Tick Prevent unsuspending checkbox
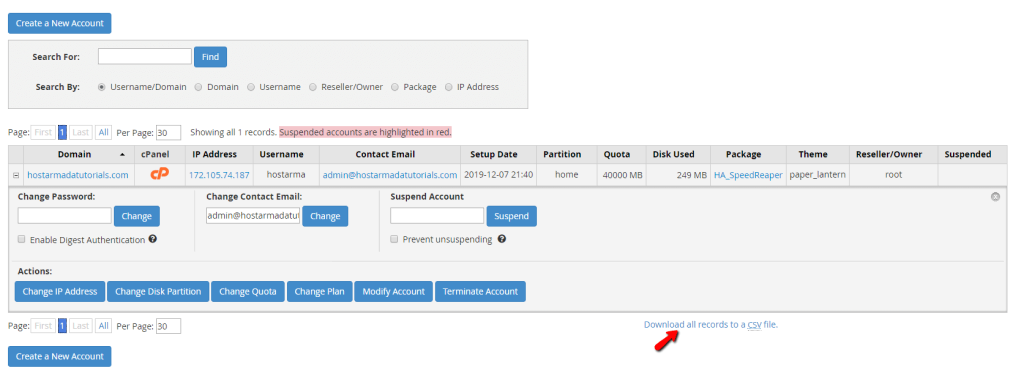Viewport: 1024px width, 387px height. [394, 240]
